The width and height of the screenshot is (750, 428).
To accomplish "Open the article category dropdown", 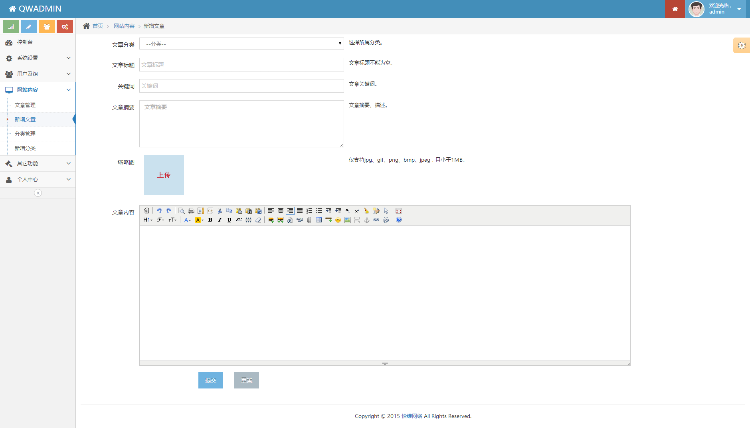I will [x=242, y=44].
